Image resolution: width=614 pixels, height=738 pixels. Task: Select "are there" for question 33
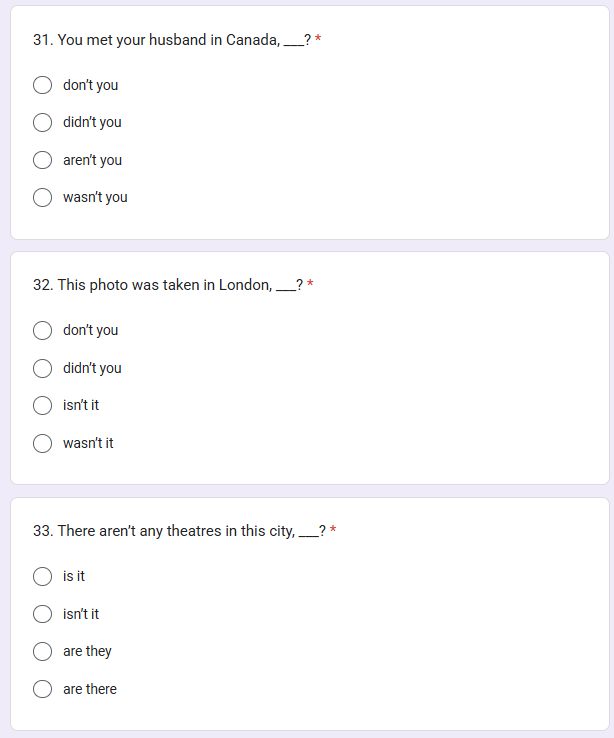point(42,689)
